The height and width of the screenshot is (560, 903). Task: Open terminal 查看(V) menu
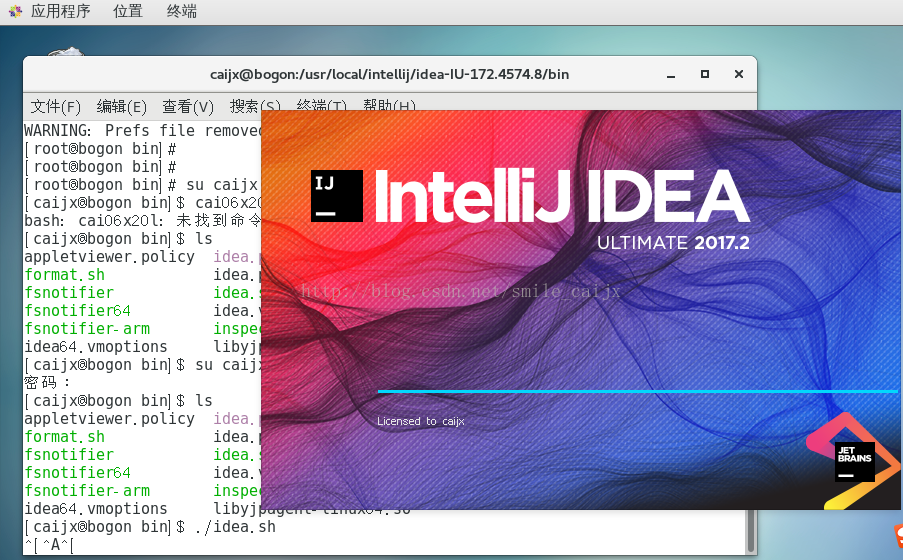pos(188,107)
